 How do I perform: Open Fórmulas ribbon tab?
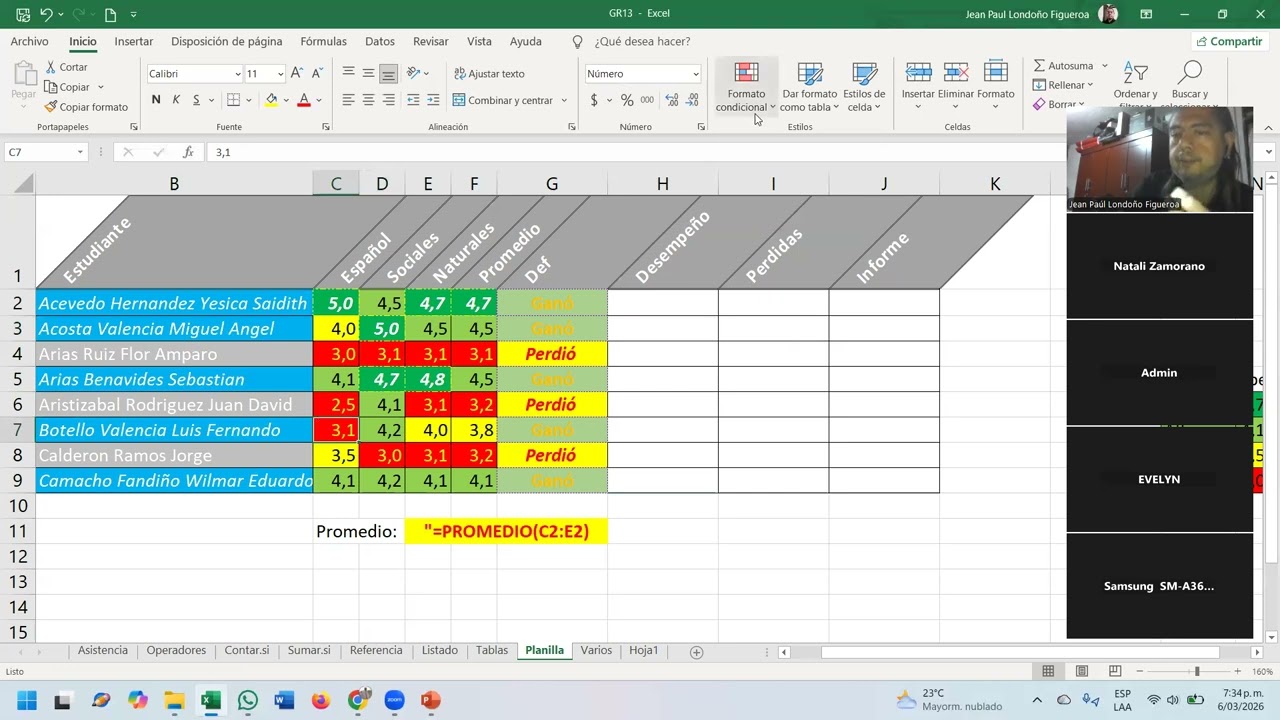tap(323, 42)
